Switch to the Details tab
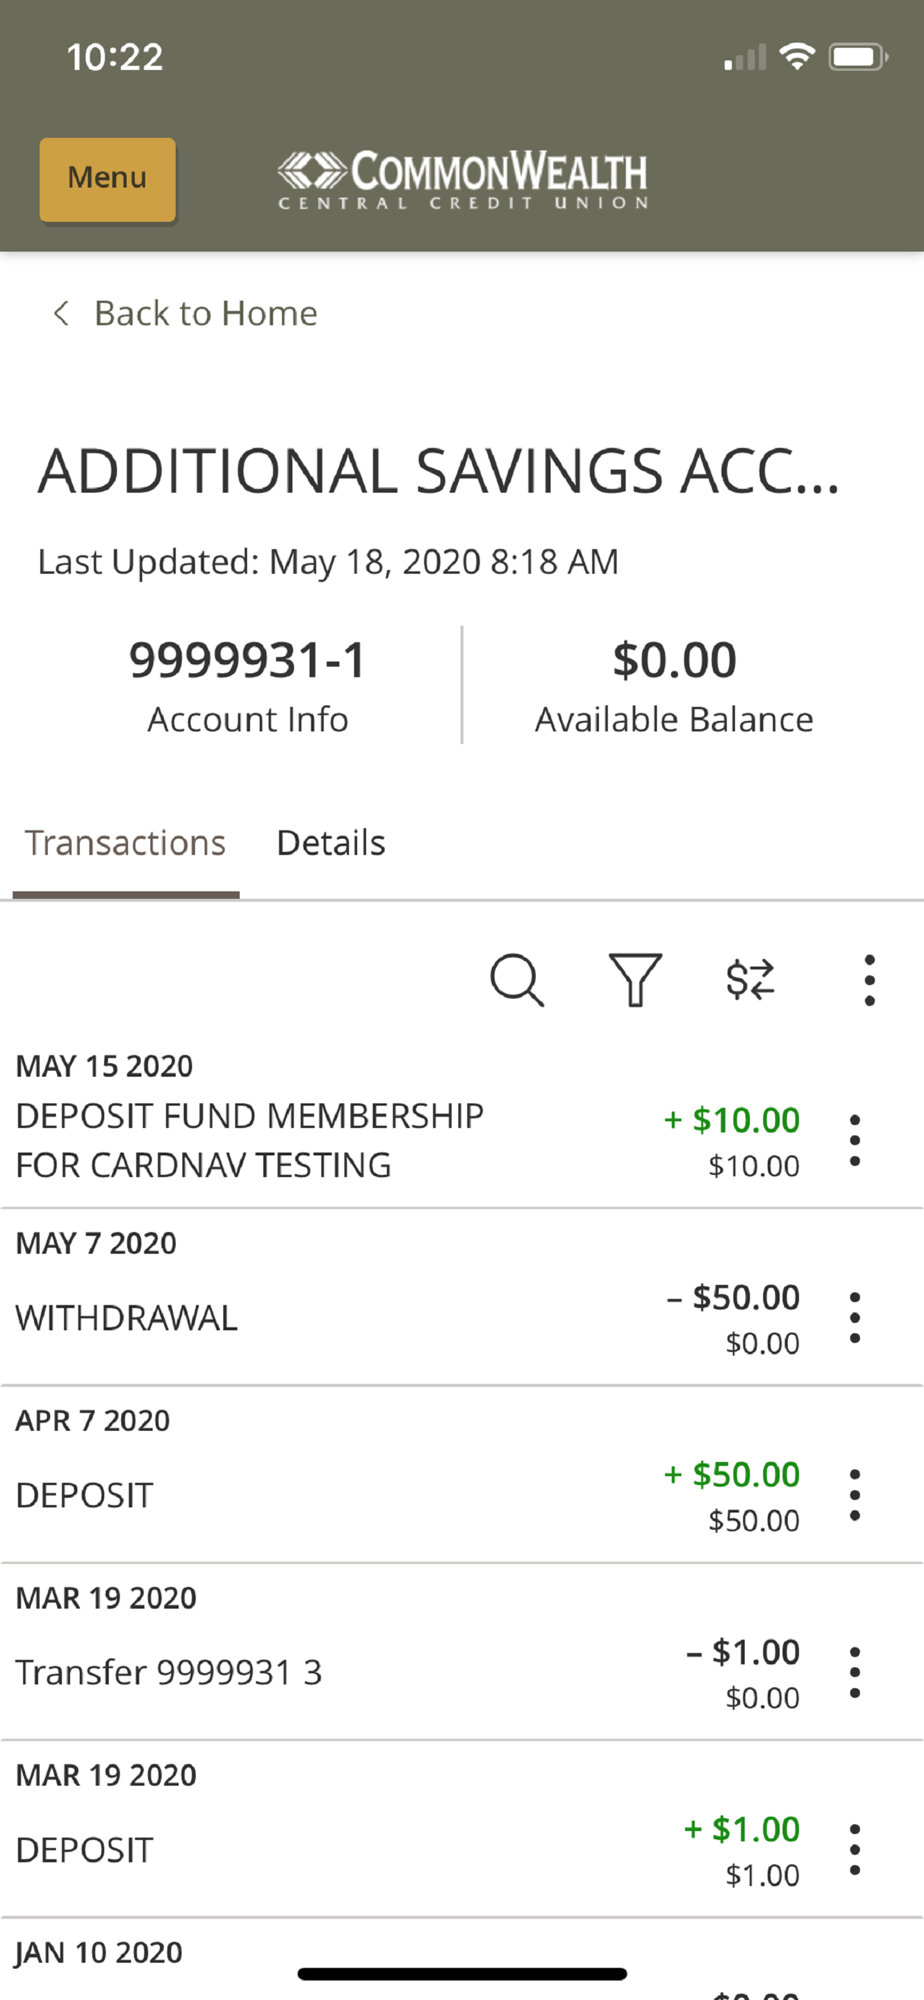924x2000 pixels. pyautogui.click(x=331, y=843)
